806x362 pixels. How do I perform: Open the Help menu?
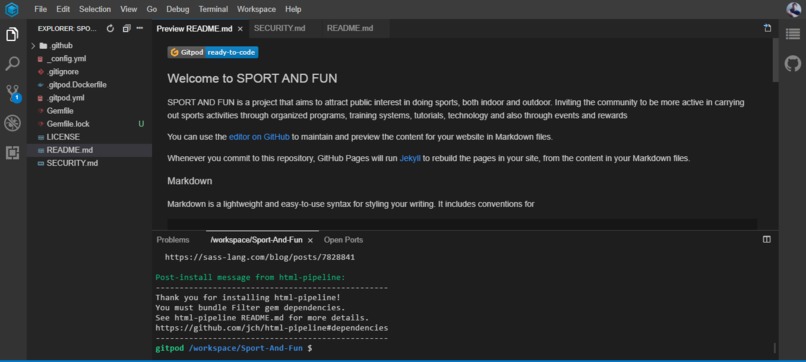click(x=294, y=9)
